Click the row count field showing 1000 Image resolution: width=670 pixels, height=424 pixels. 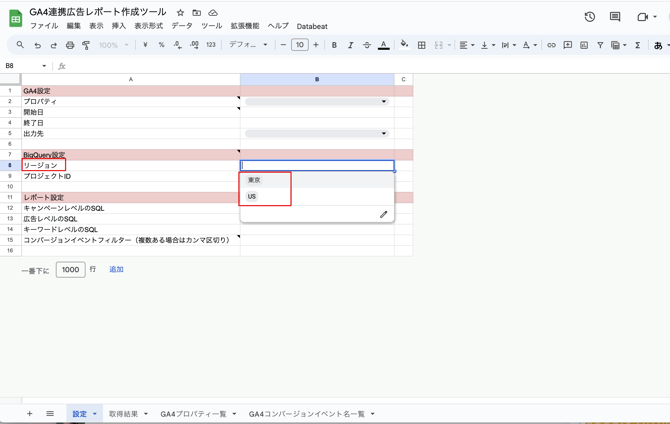[71, 270]
